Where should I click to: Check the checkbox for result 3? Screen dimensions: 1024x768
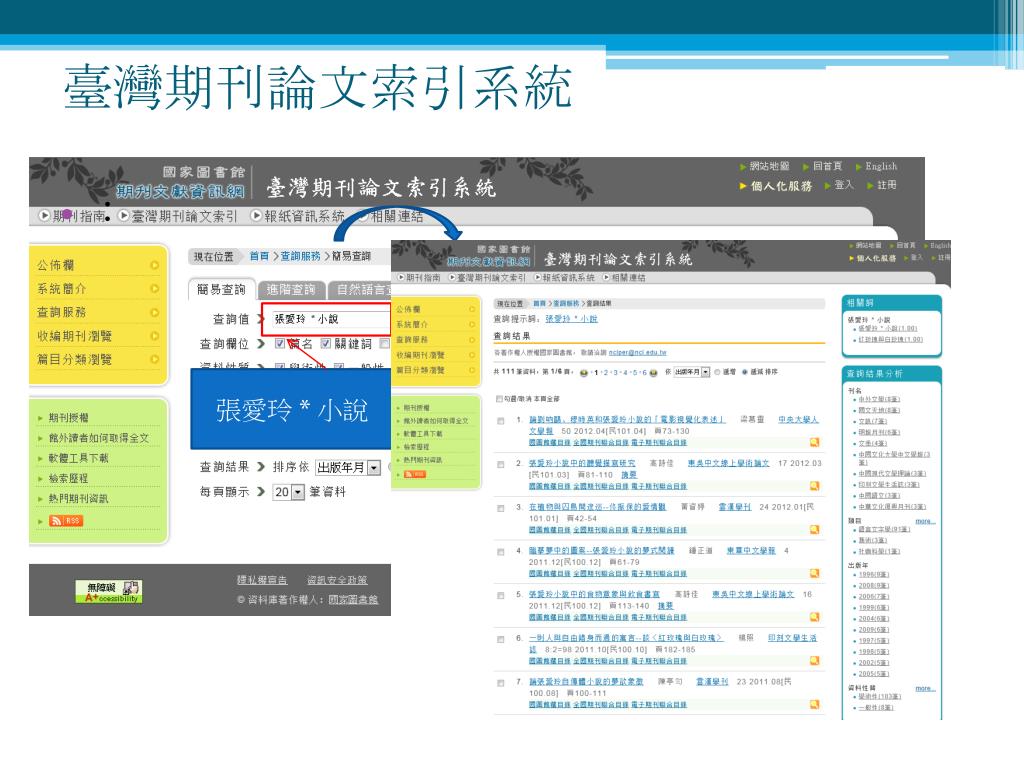coord(500,508)
